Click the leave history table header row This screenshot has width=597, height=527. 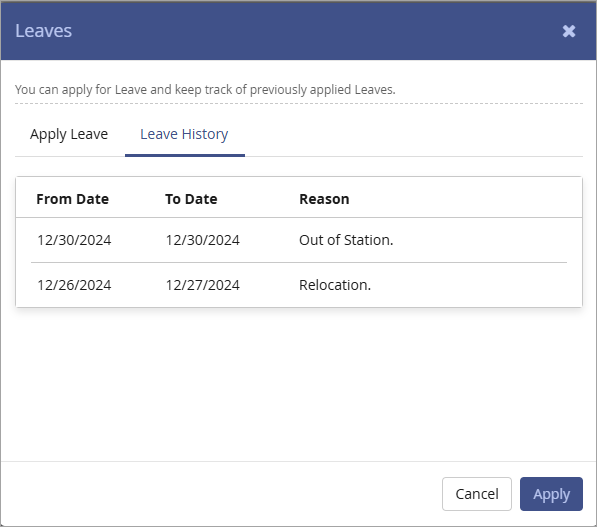tap(299, 198)
